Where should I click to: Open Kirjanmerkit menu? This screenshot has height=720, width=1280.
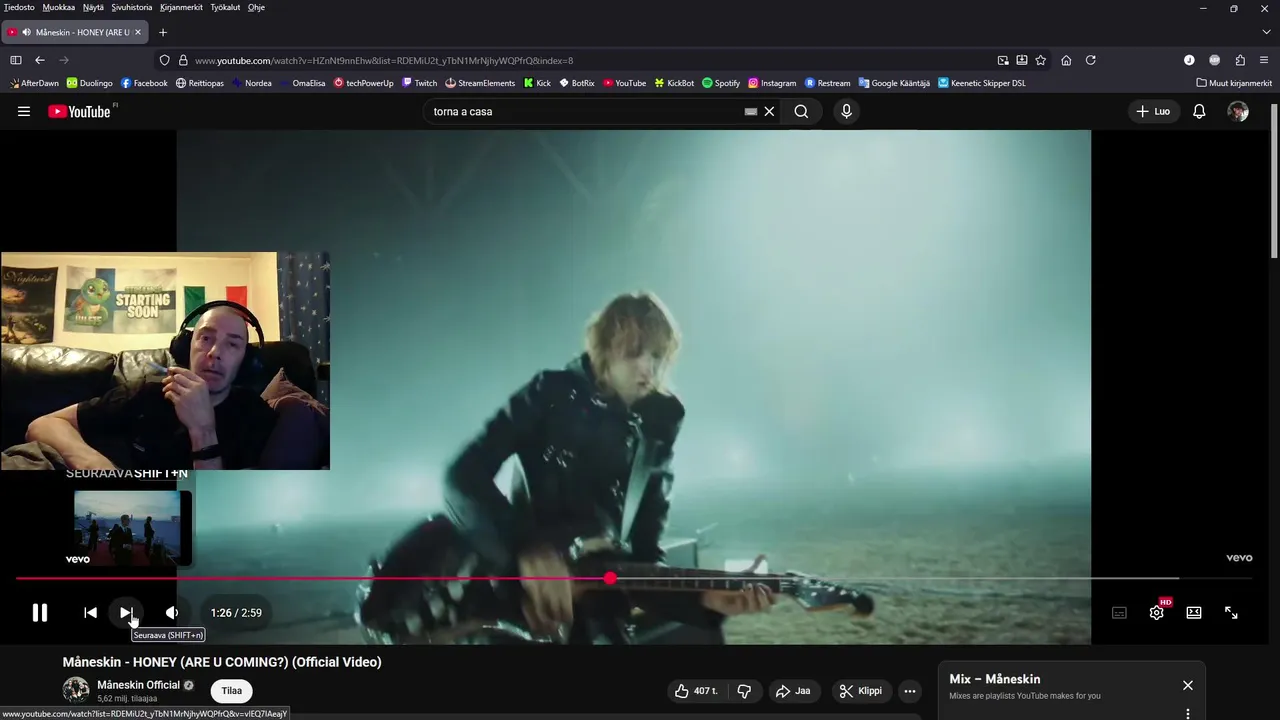pos(181,7)
